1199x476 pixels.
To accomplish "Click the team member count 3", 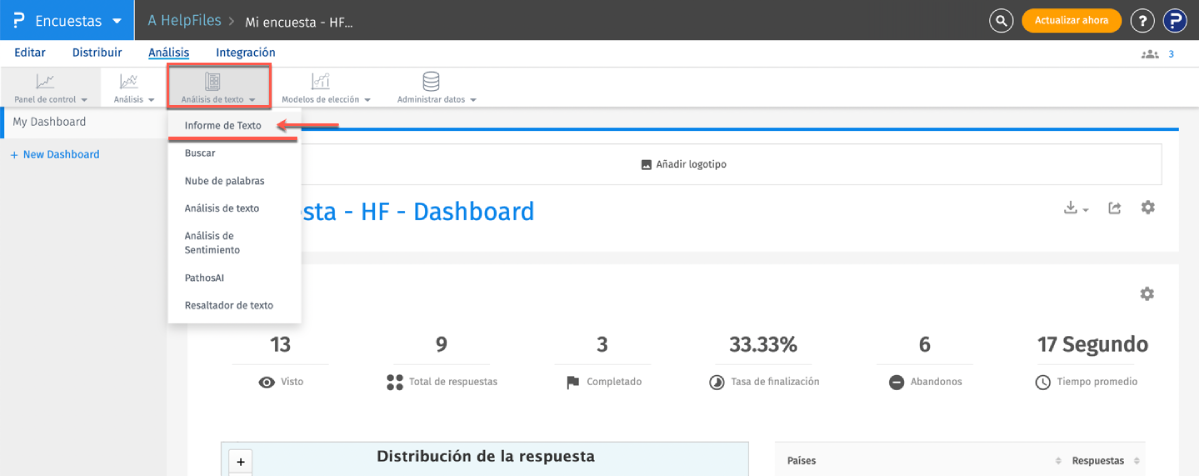I will [x=1171, y=54].
